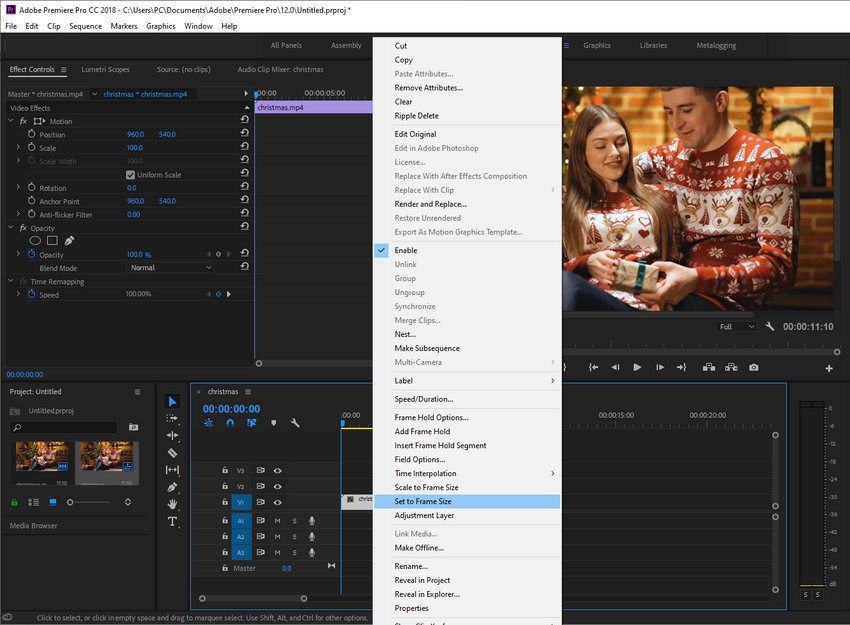The image size is (850, 625).
Task: Select the Track Select Forward tool
Action: pyautogui.click(x=171, y=418)
